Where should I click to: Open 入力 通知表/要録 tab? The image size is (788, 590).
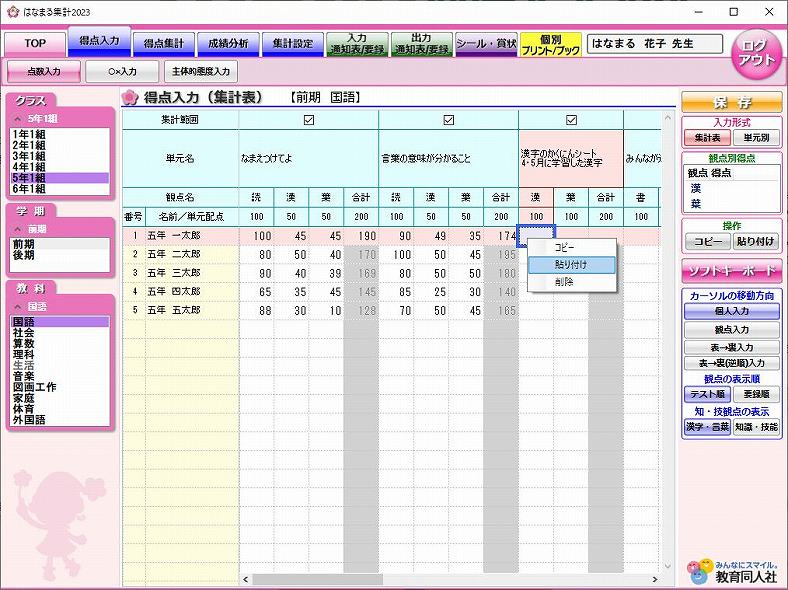(357, 44)
